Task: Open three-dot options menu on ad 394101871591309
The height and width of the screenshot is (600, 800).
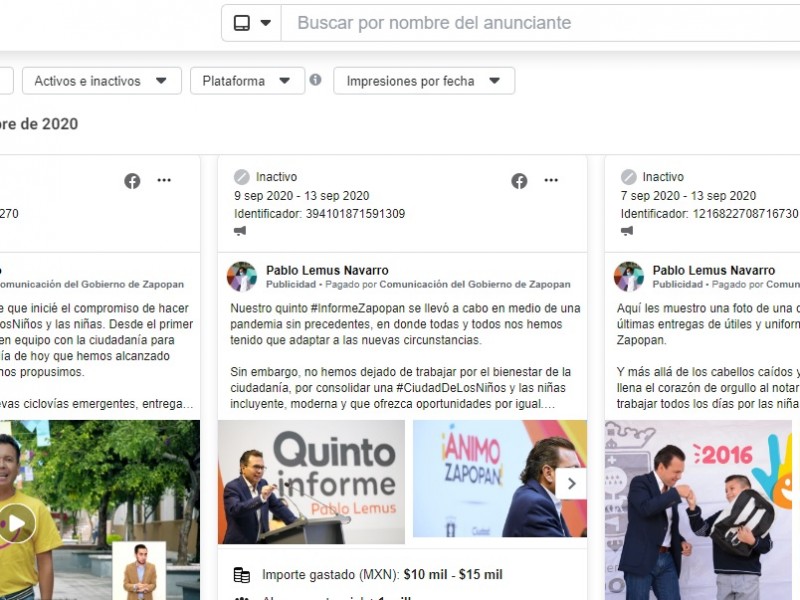Action: 551,180
